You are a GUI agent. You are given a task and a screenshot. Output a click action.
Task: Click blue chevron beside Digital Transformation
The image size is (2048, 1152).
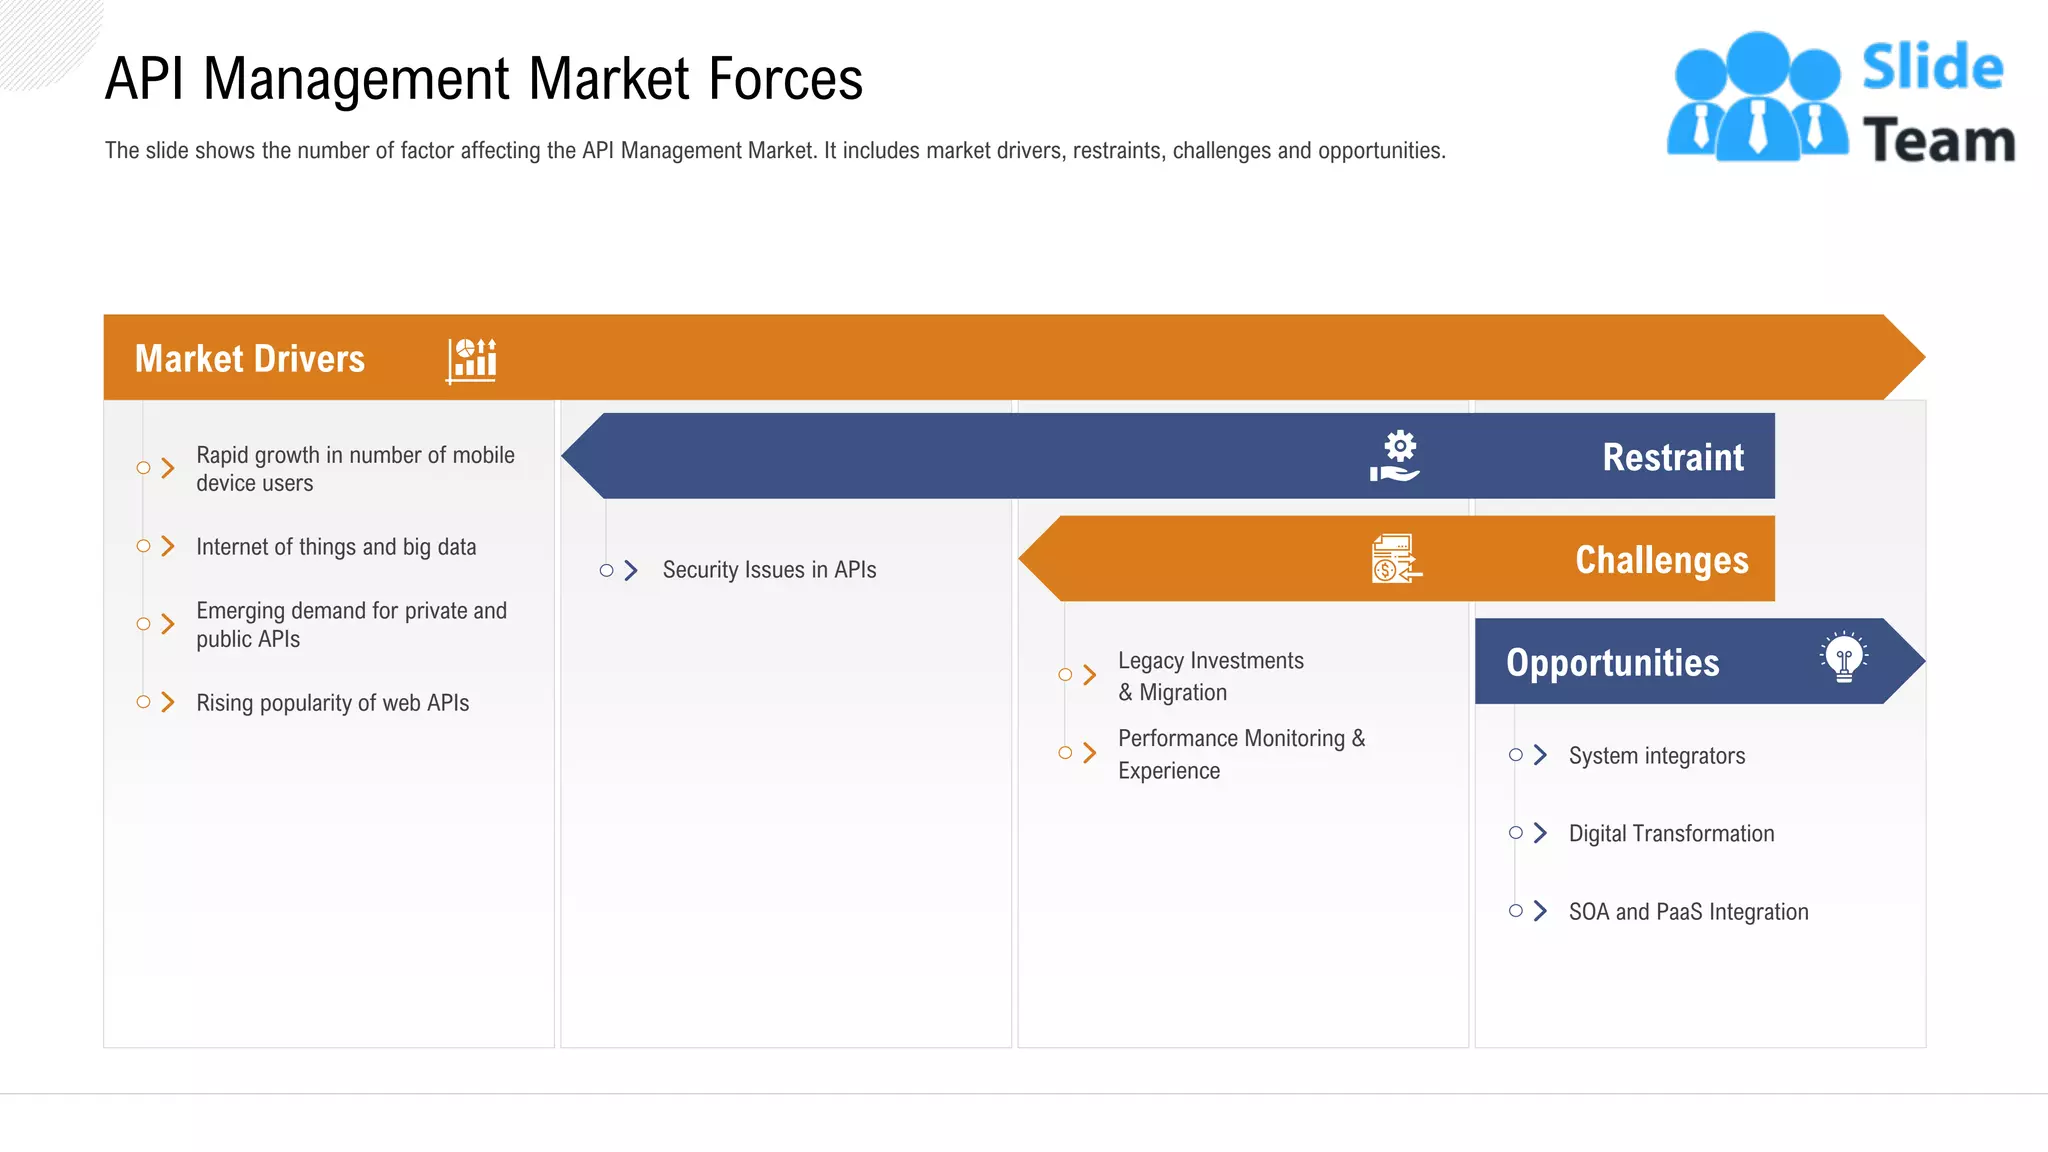[x=1541, y=833]
